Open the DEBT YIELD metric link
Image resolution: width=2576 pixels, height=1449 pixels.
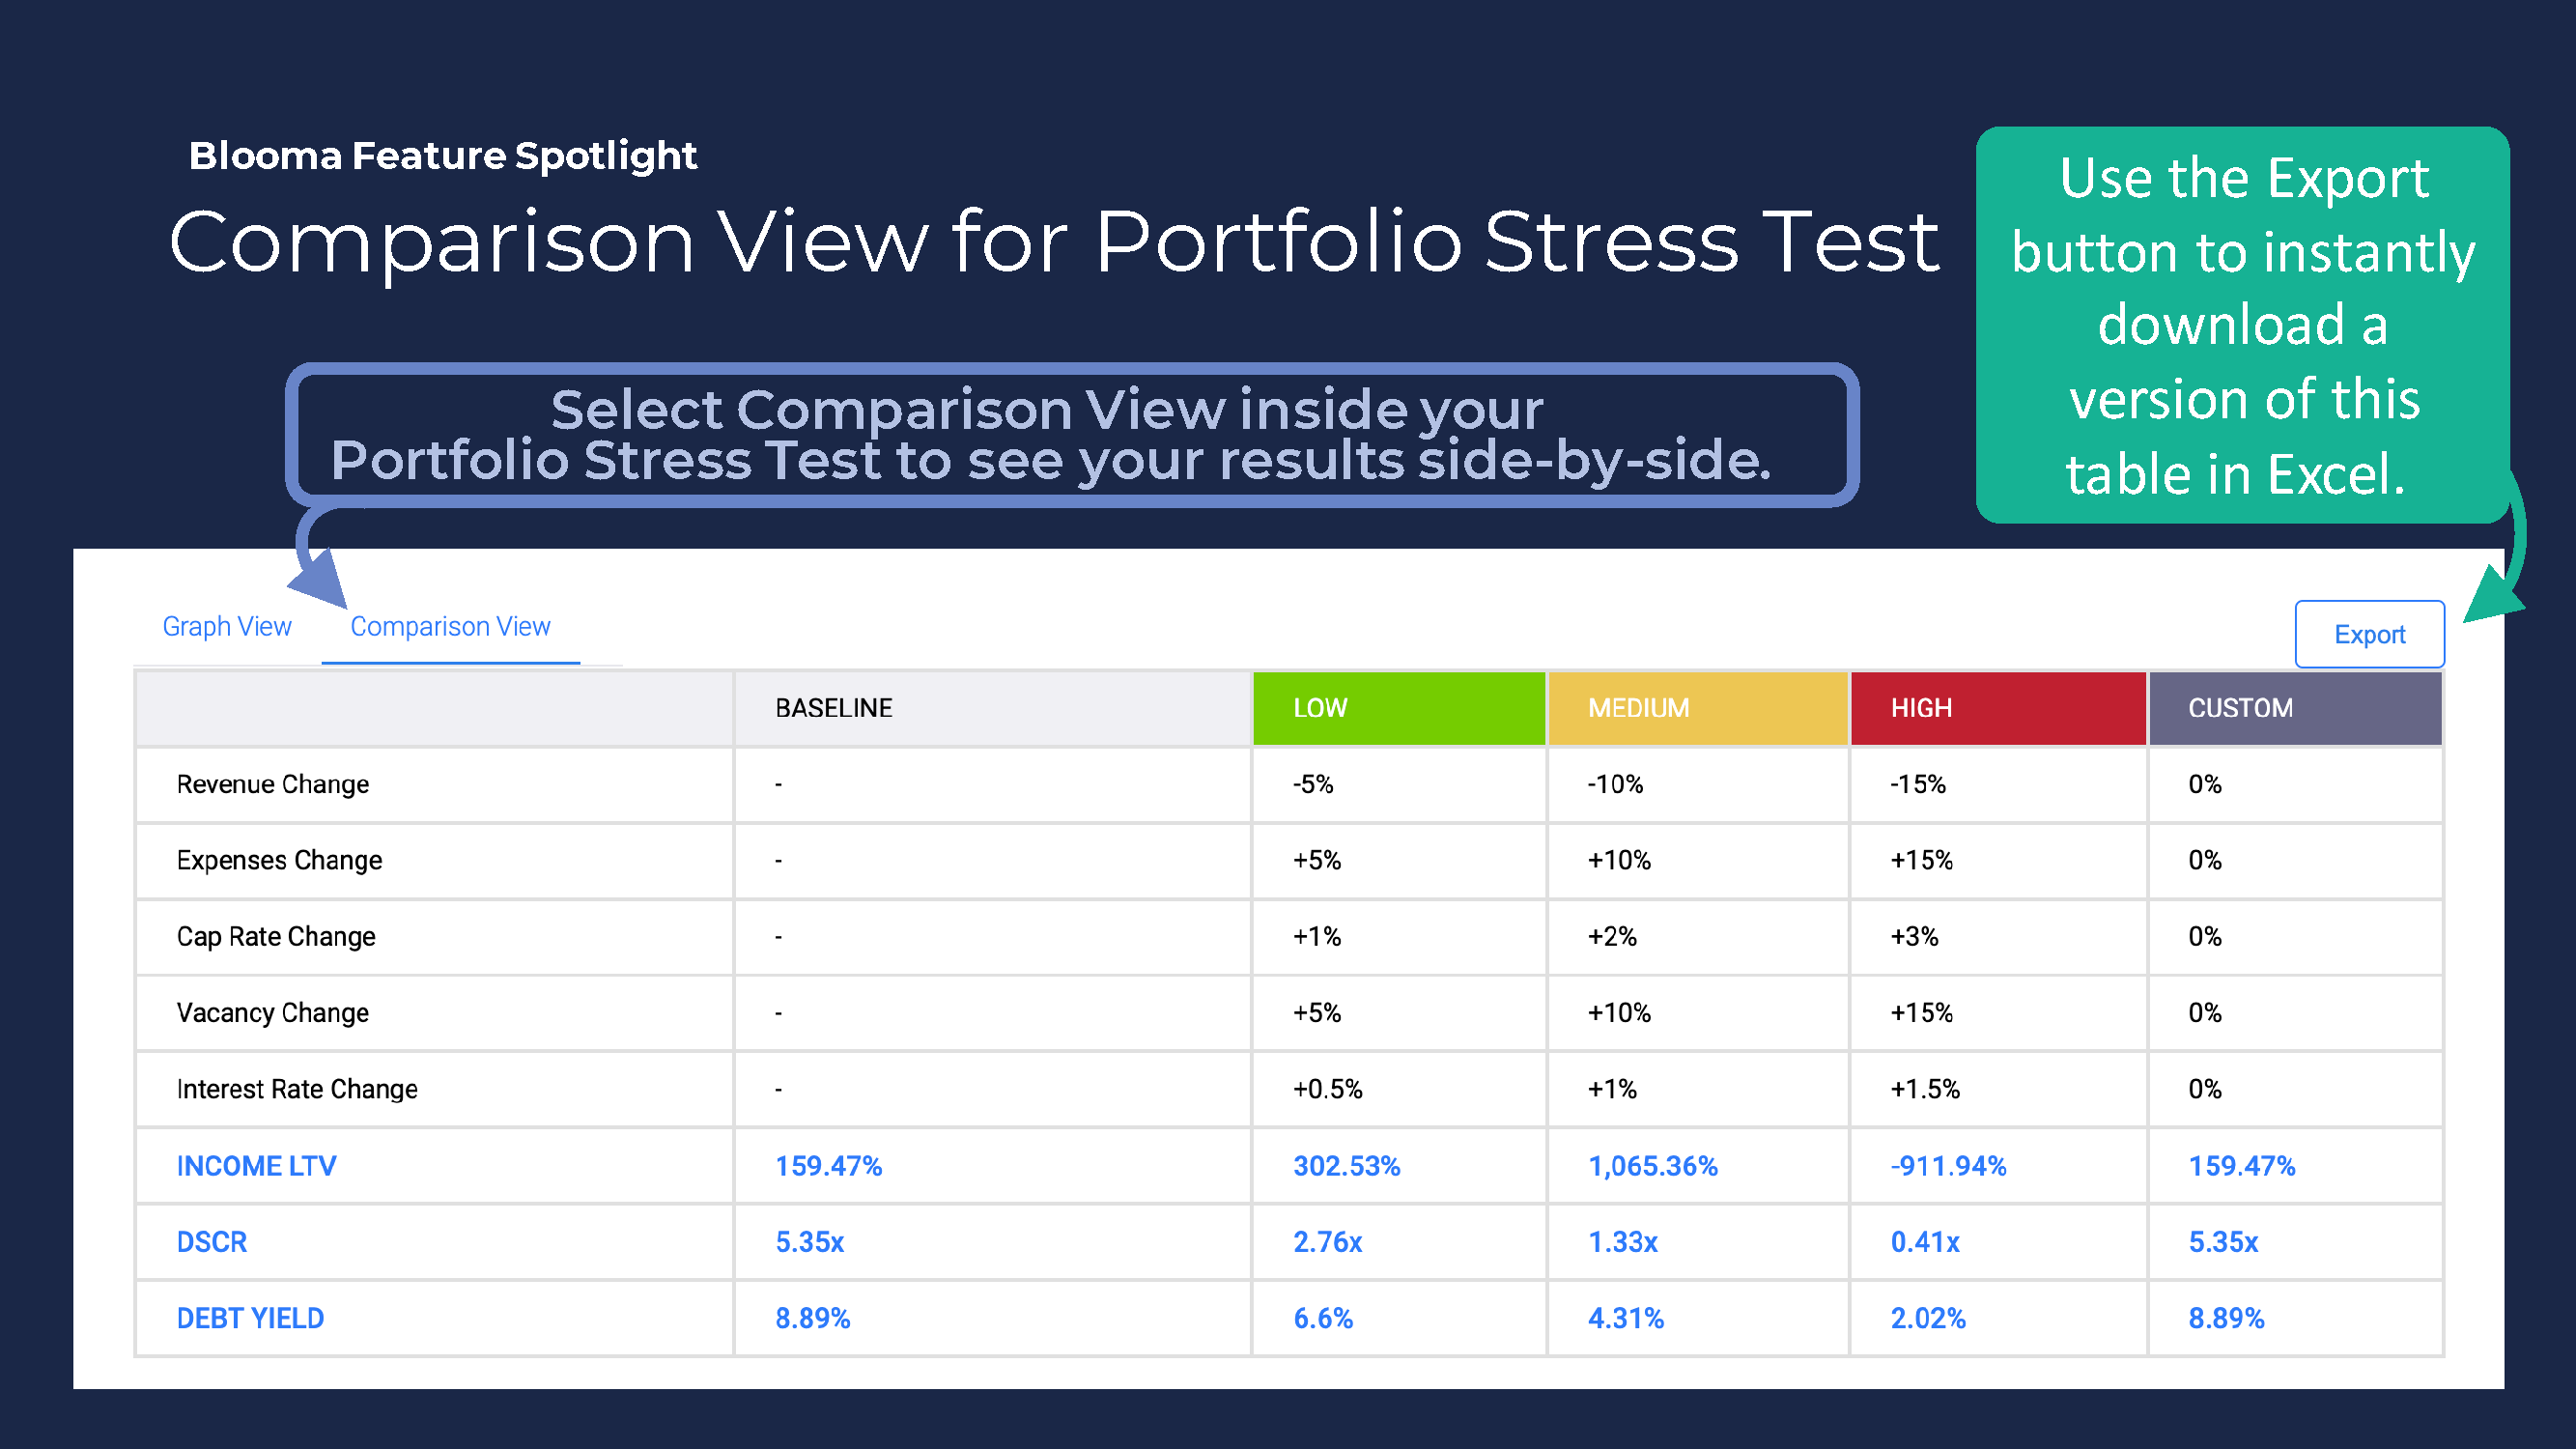[250, 1318]
